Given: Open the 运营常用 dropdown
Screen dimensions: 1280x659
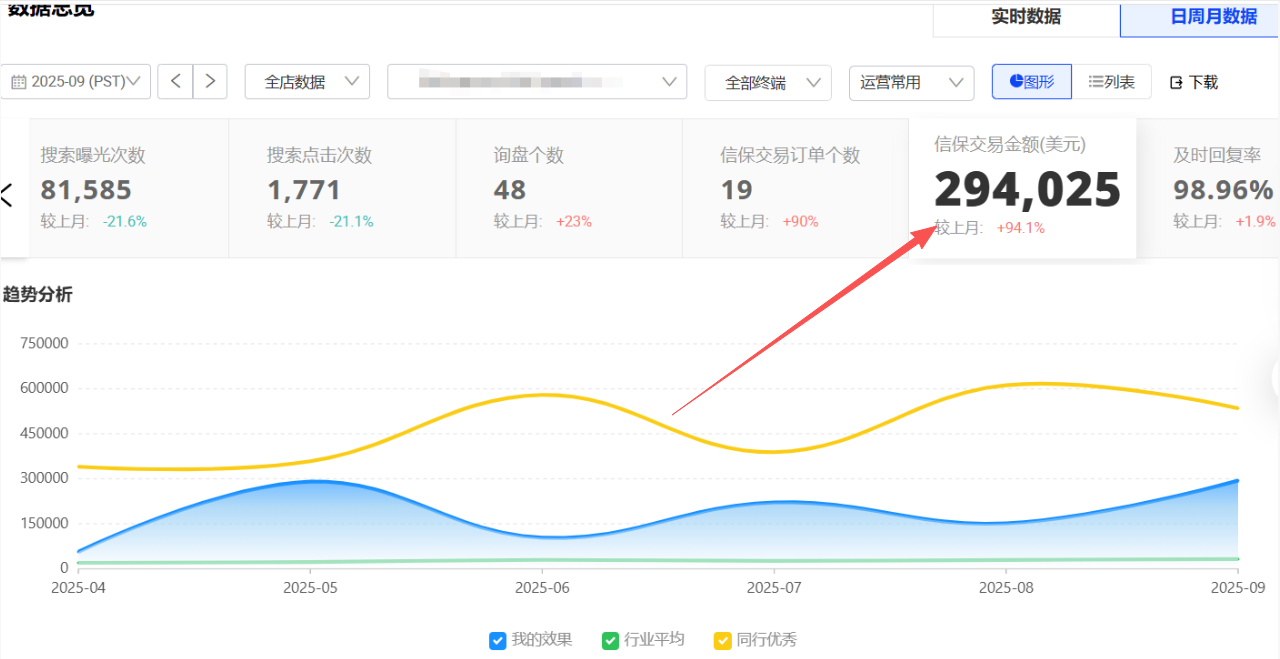Looking at the screenshot, I should point(911,82).
